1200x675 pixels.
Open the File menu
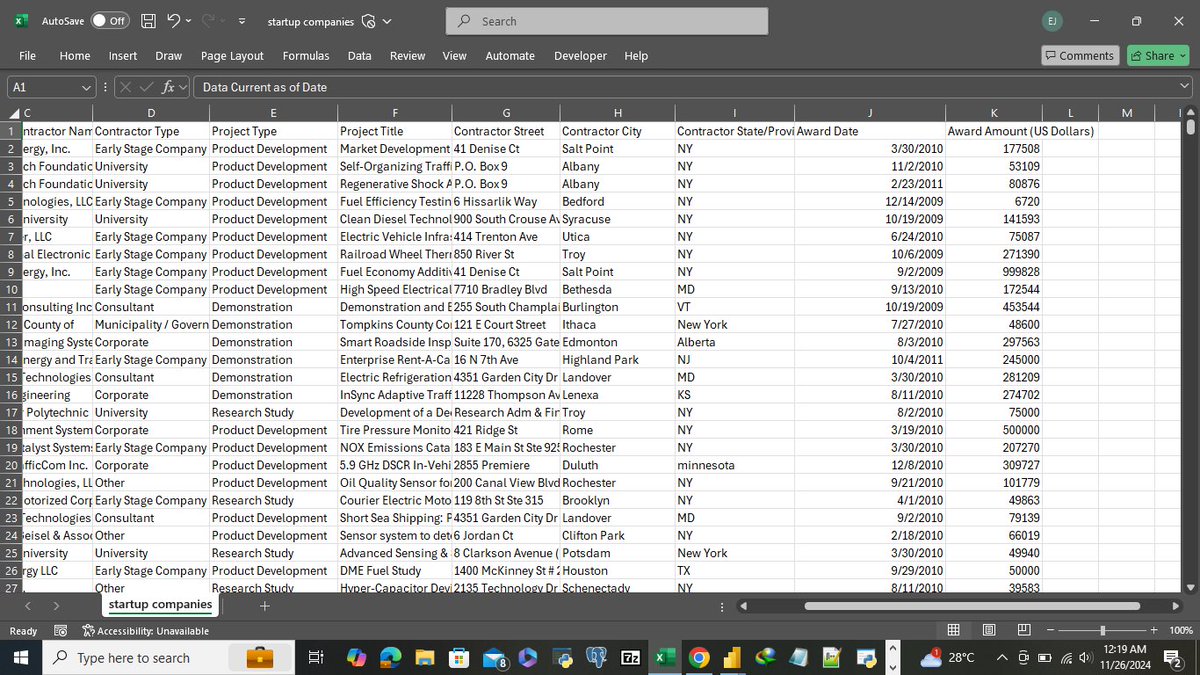27,56
